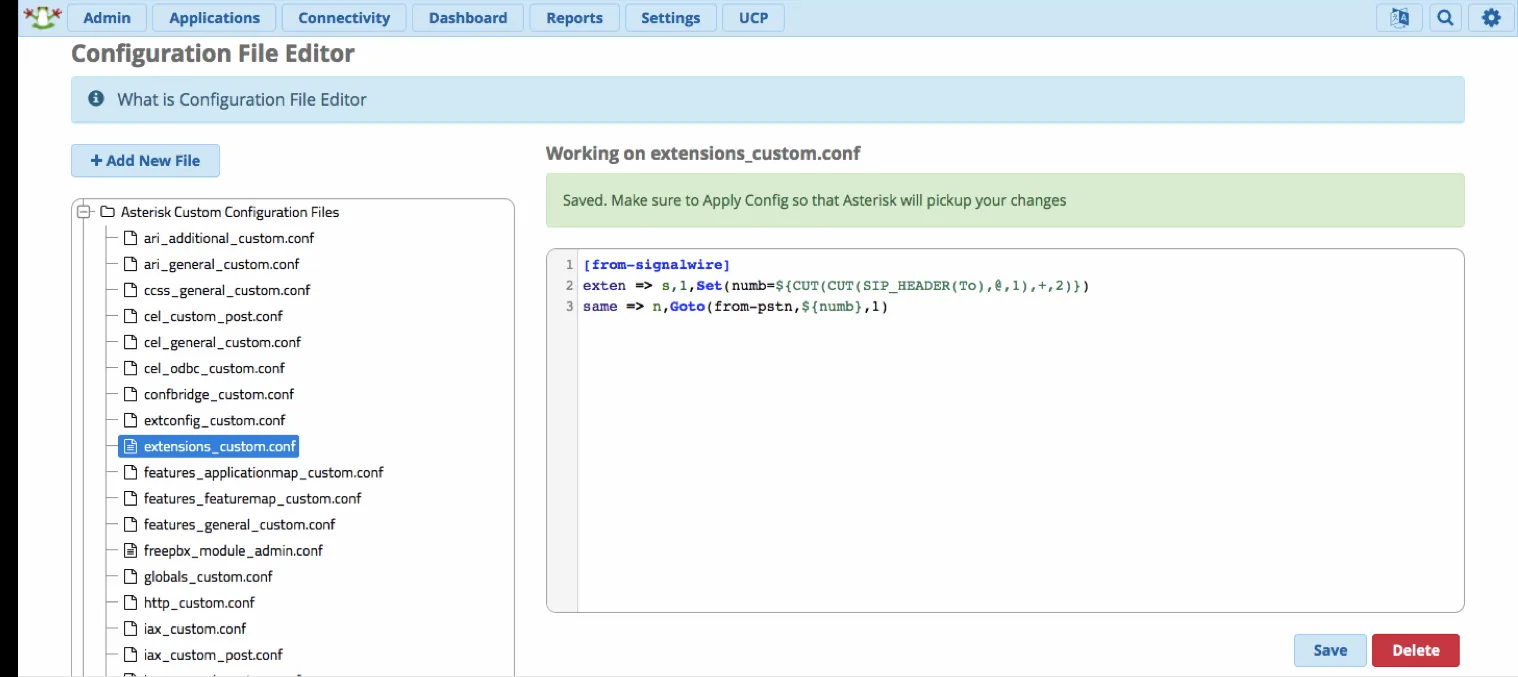Open the Admin menu
Viewport: 1518px width, 677px height.
[107, 17]
